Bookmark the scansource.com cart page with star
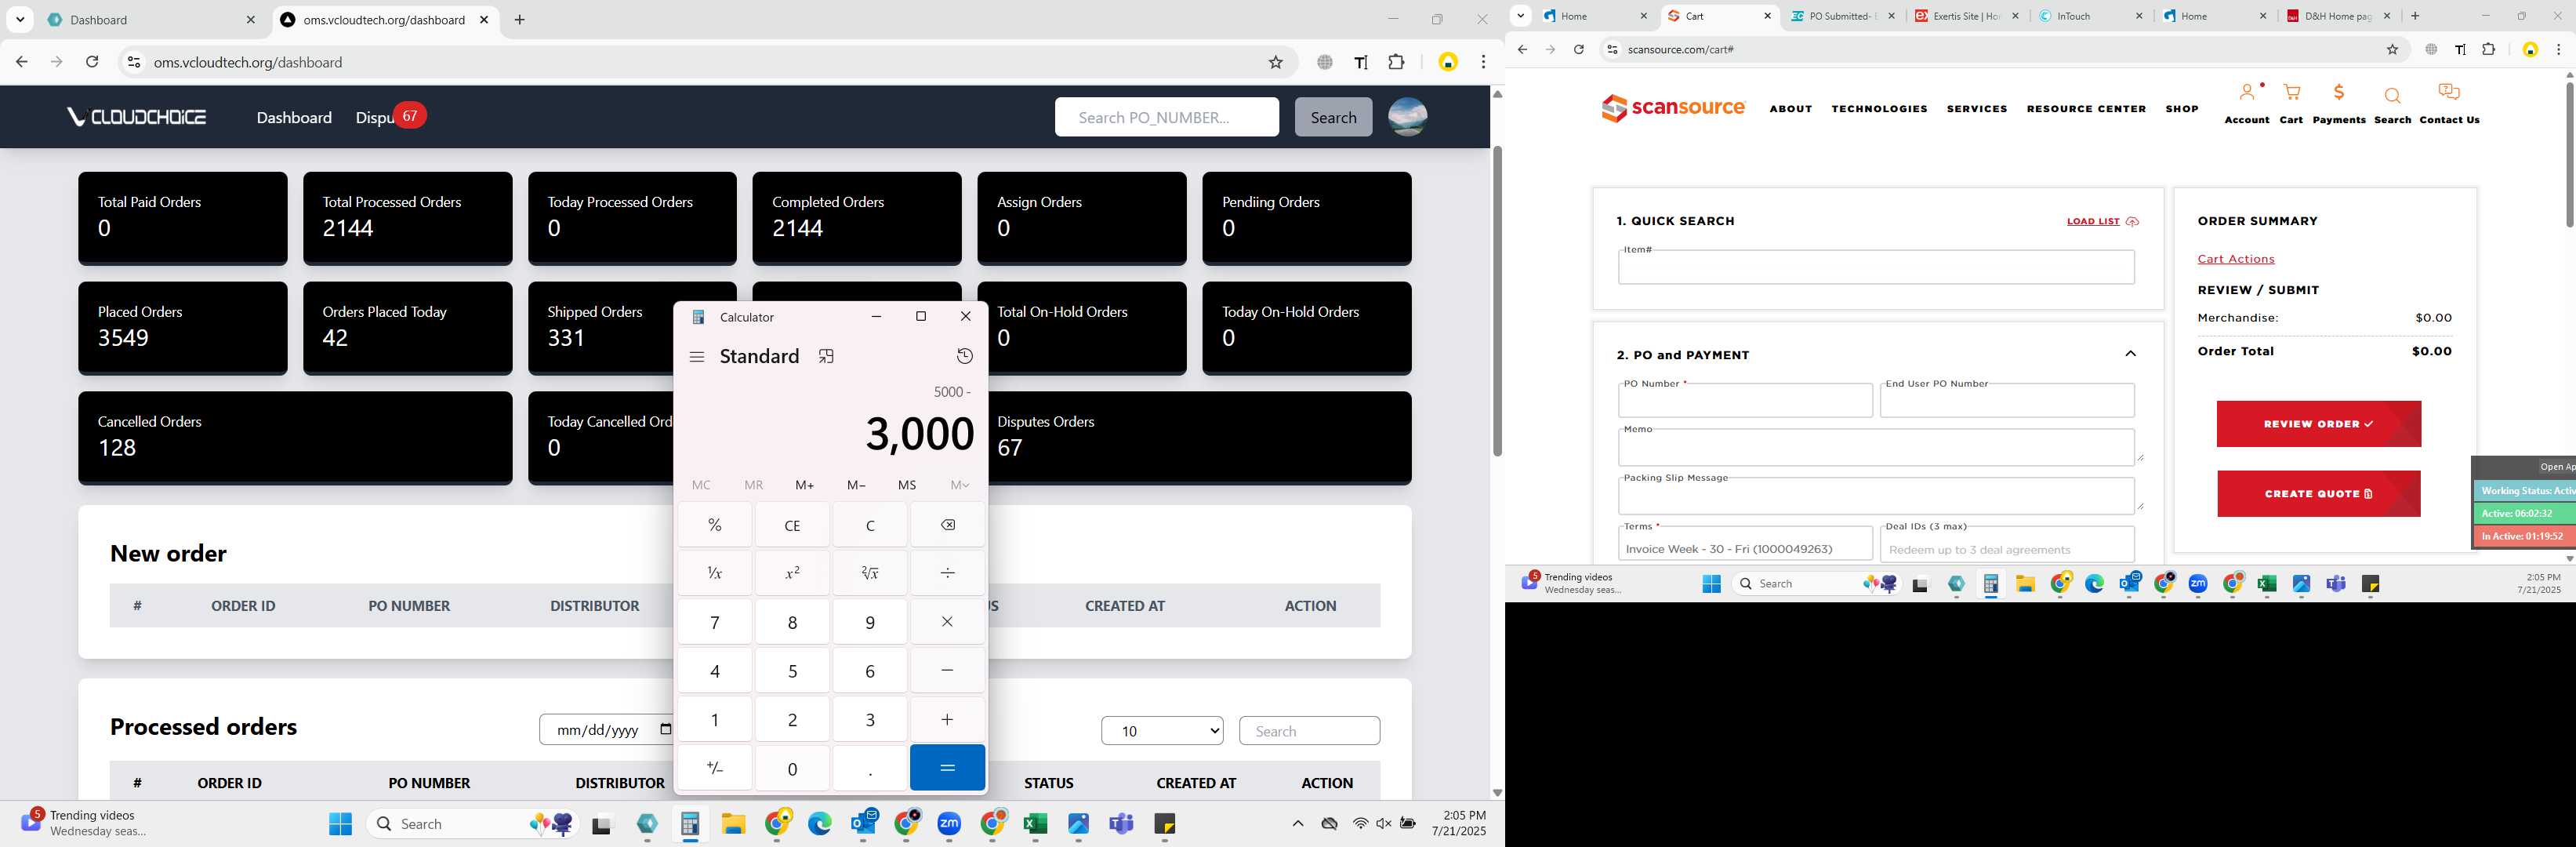This screenshot has width=2576, height=847. 2392,49
